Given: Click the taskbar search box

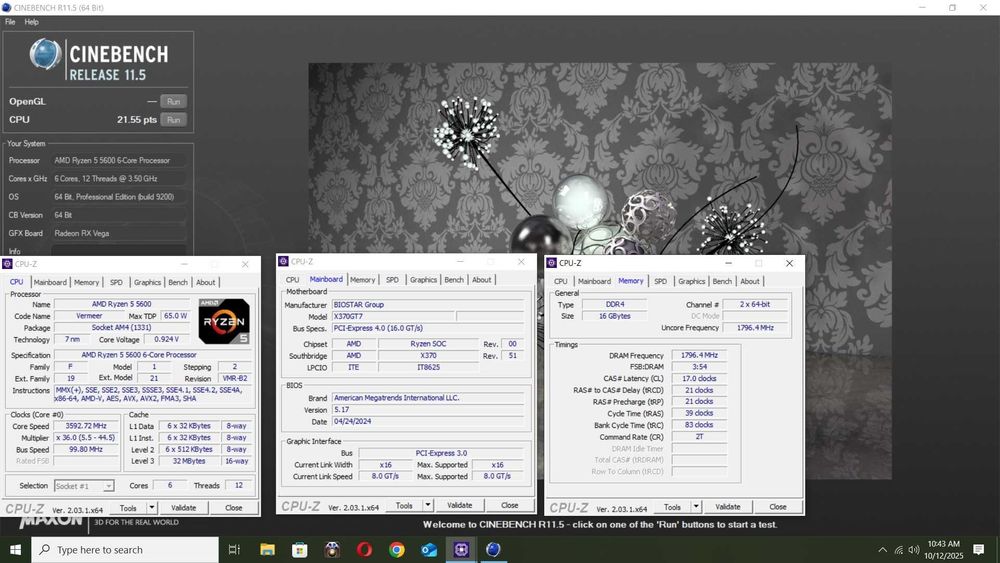Looking at the screenshot, I should pyautogui.click(x=125, y=550).
